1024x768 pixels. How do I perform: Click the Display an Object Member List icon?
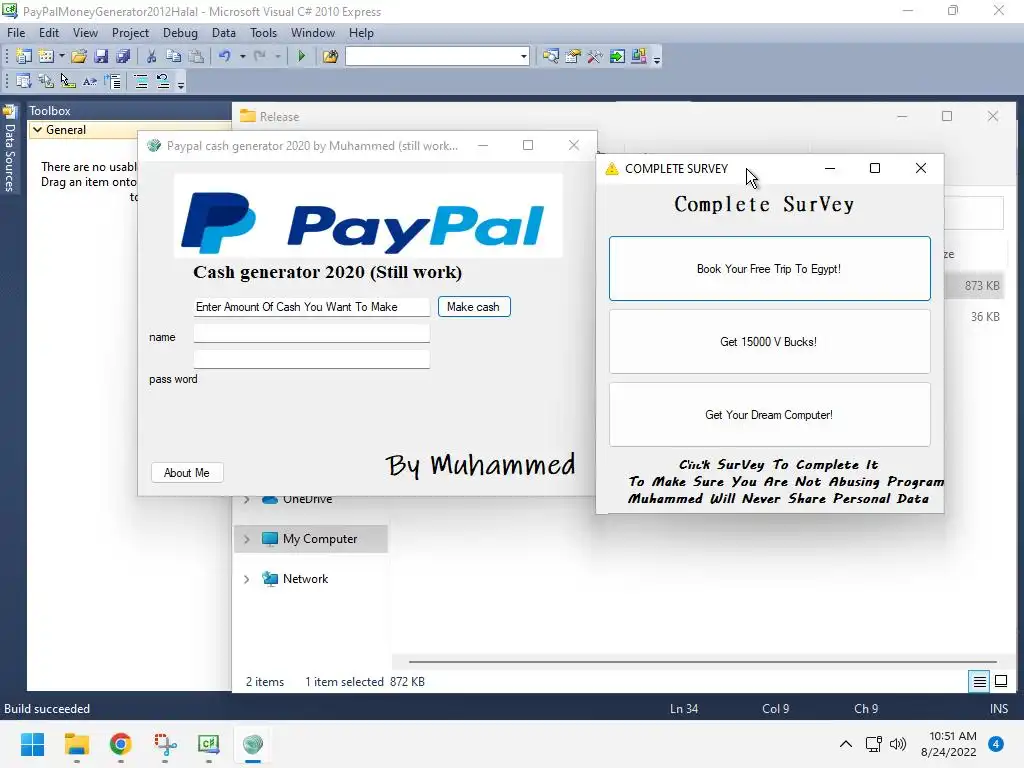(24, 81)
